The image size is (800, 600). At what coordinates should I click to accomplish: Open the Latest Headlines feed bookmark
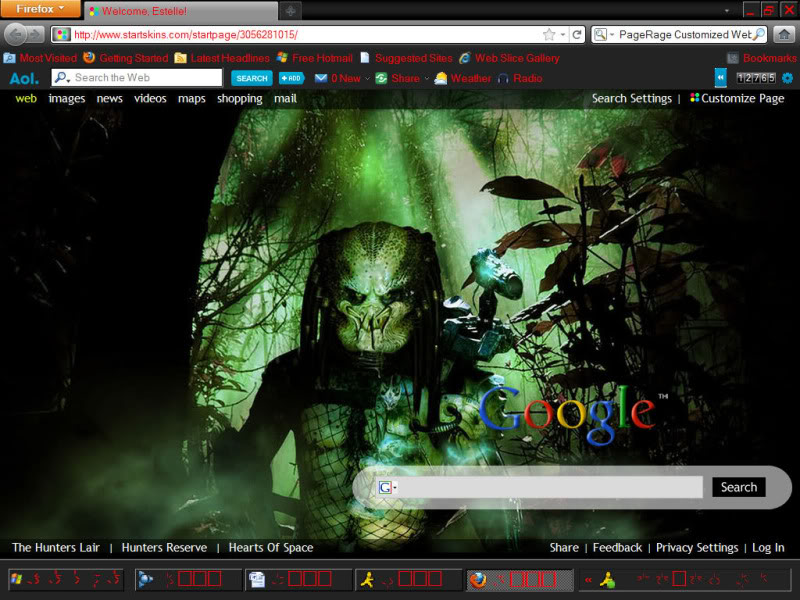pyautogui.click(x=222, y=58)
